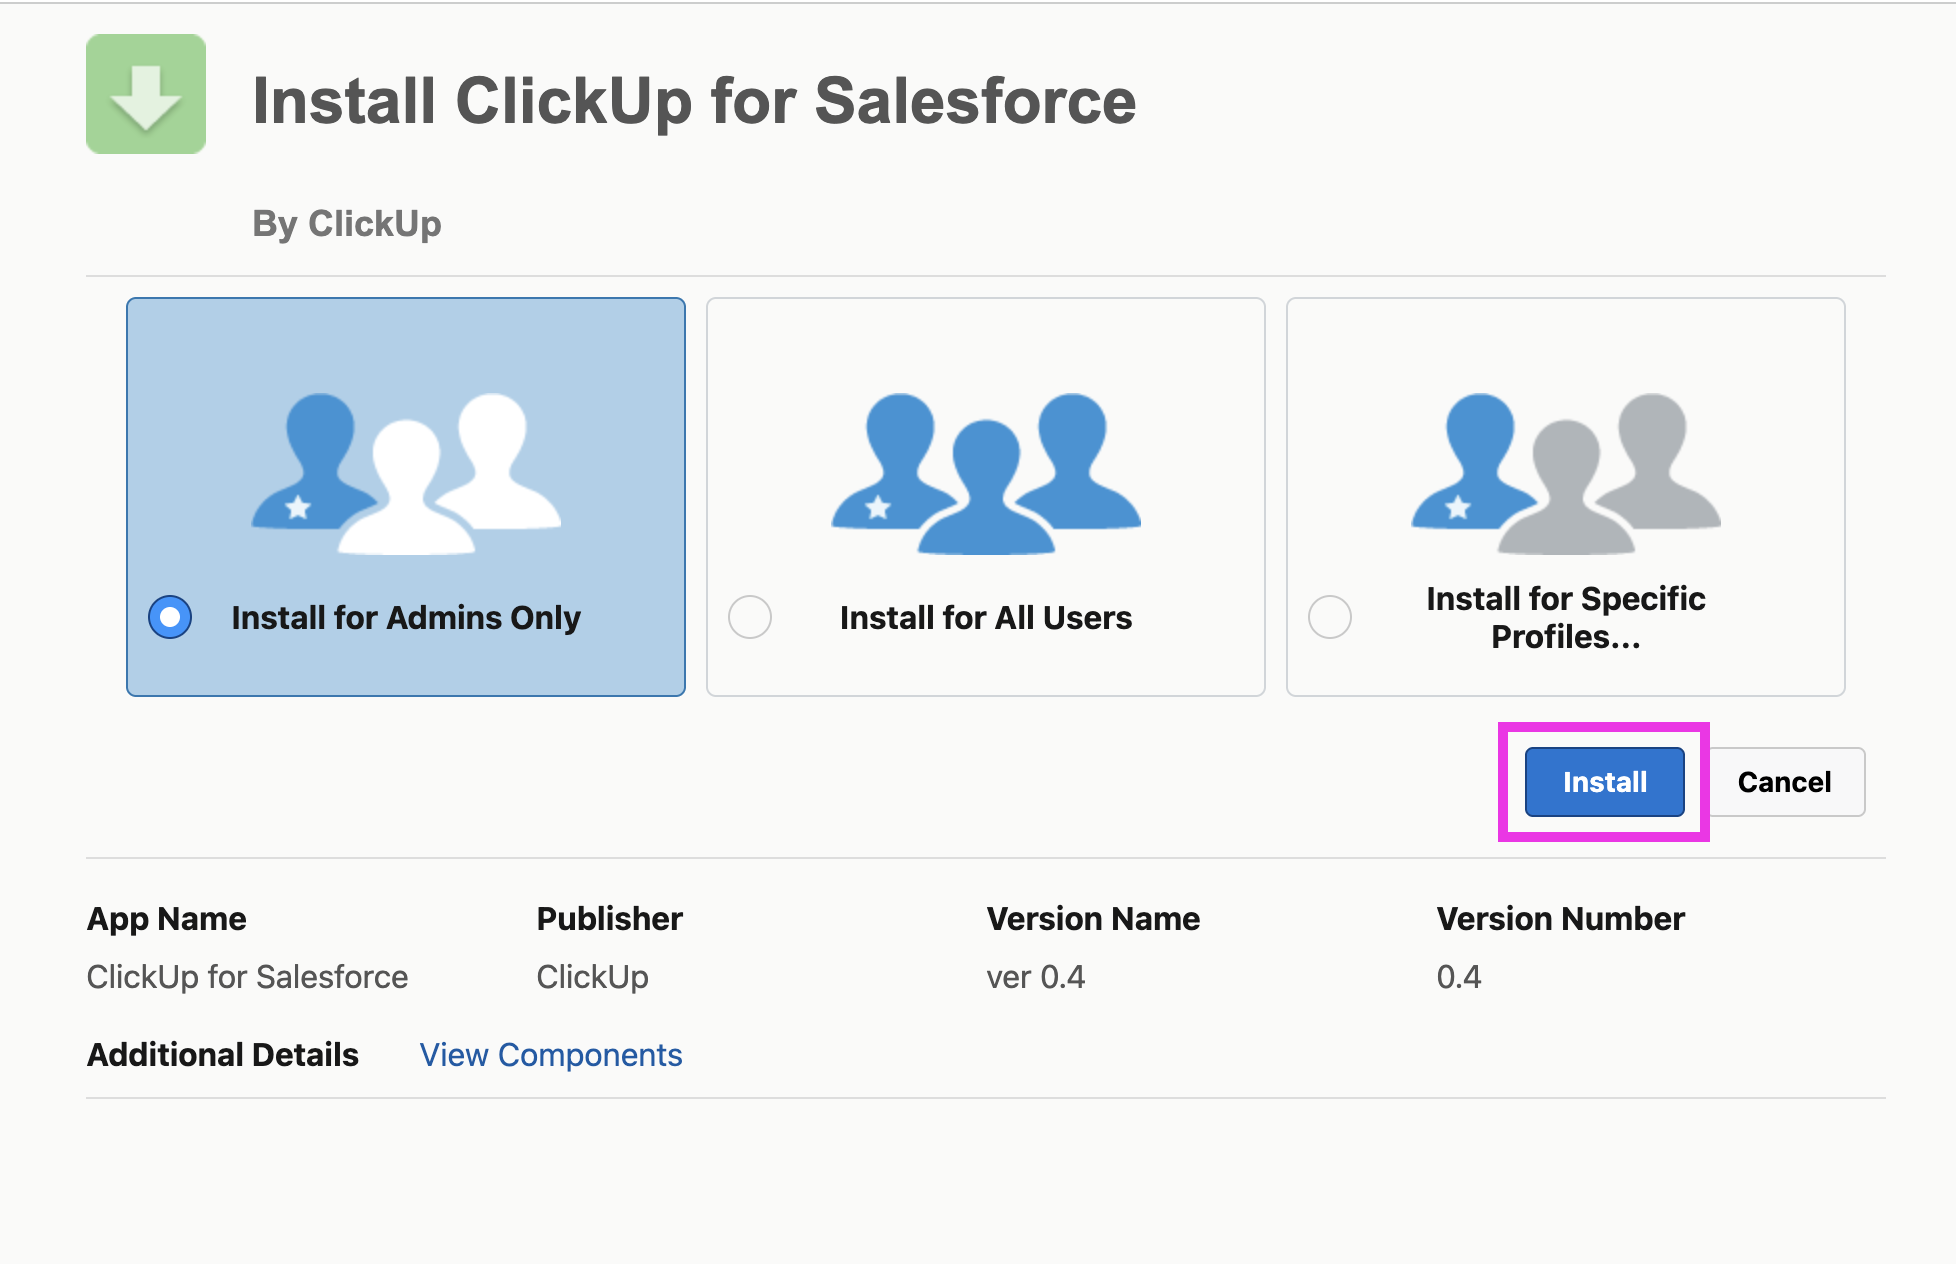
Task: Click the admins-only people group icon
Action: point(406,473)
